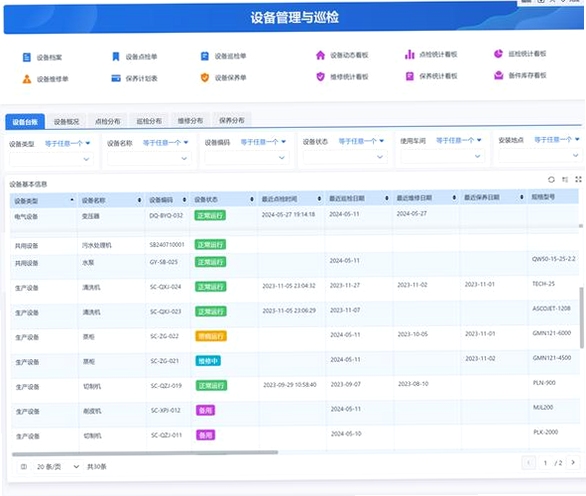586x496 pixels.
Task: Open 备件库存看板 via its inbox icon
Action: 499,76
